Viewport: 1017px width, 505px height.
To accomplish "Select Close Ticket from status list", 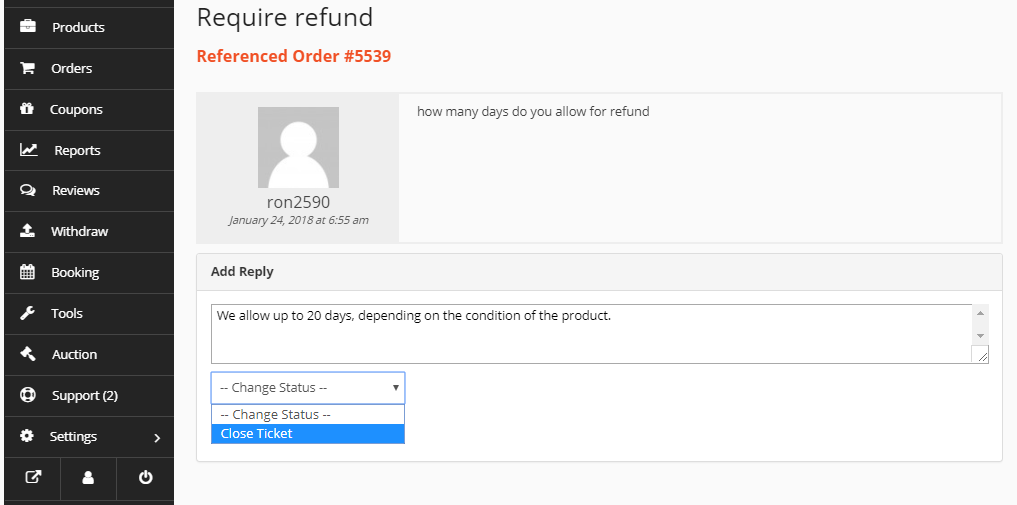I will pos(308,434).
